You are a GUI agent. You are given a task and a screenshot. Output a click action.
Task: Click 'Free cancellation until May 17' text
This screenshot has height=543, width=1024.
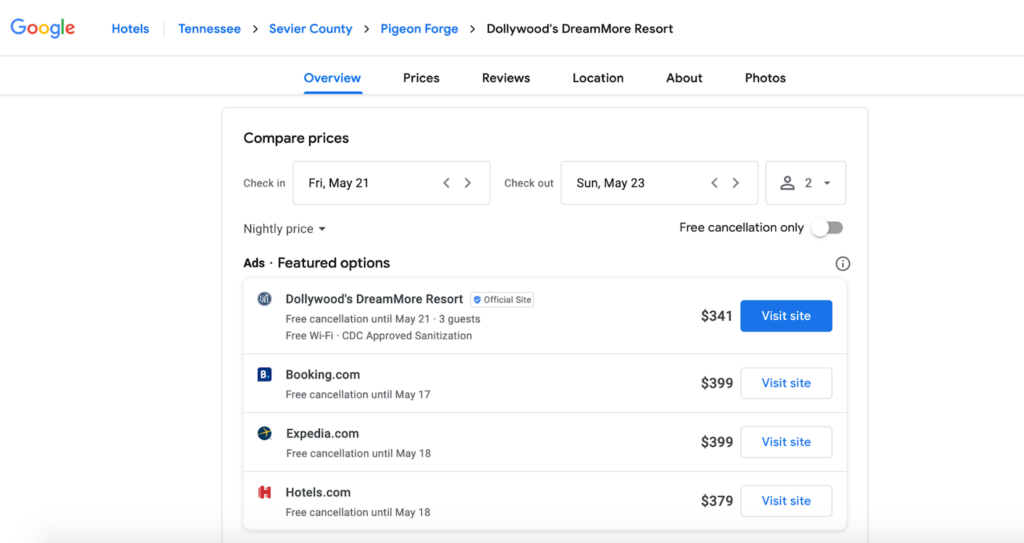[x=358, y=395]
